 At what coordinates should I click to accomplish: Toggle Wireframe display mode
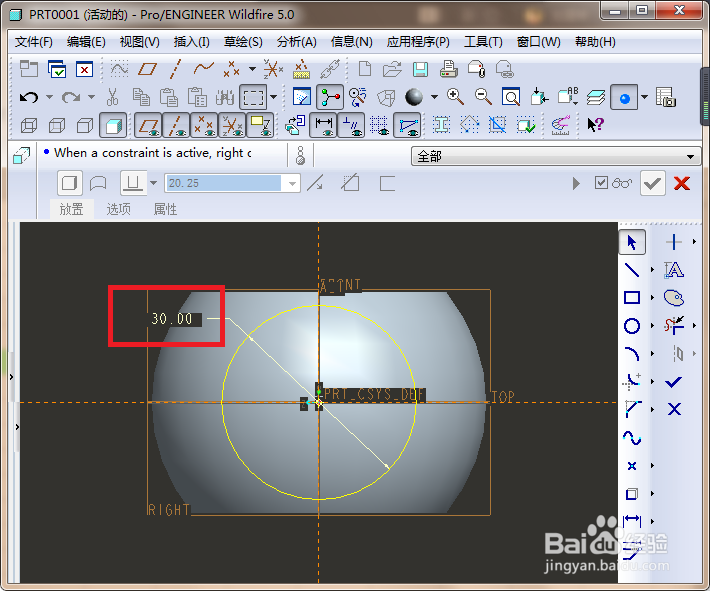coord(29,125)
